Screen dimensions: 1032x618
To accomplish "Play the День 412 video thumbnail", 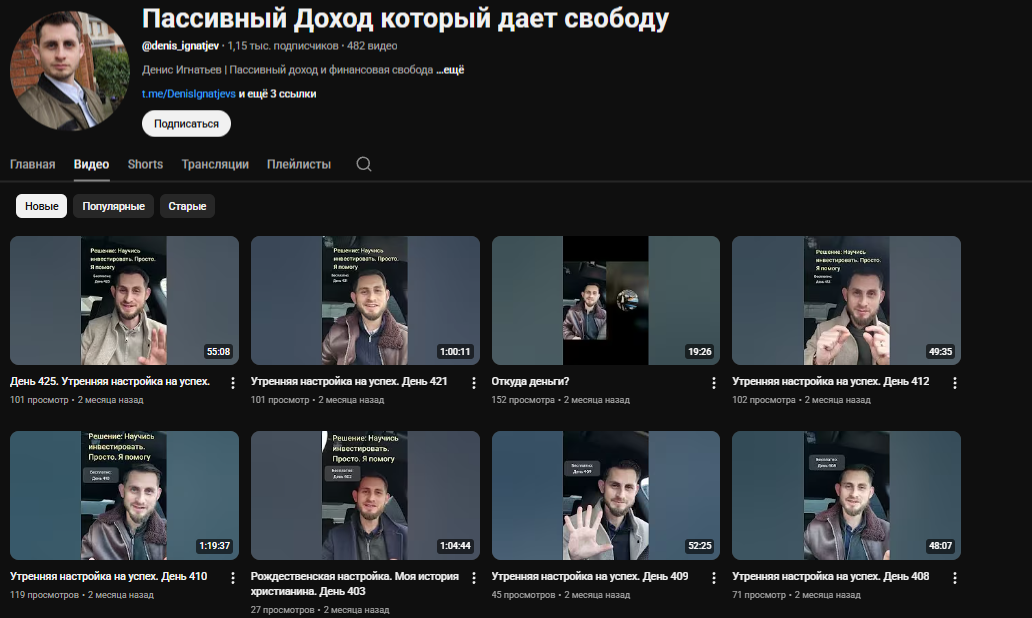I will tap(846, 300).
